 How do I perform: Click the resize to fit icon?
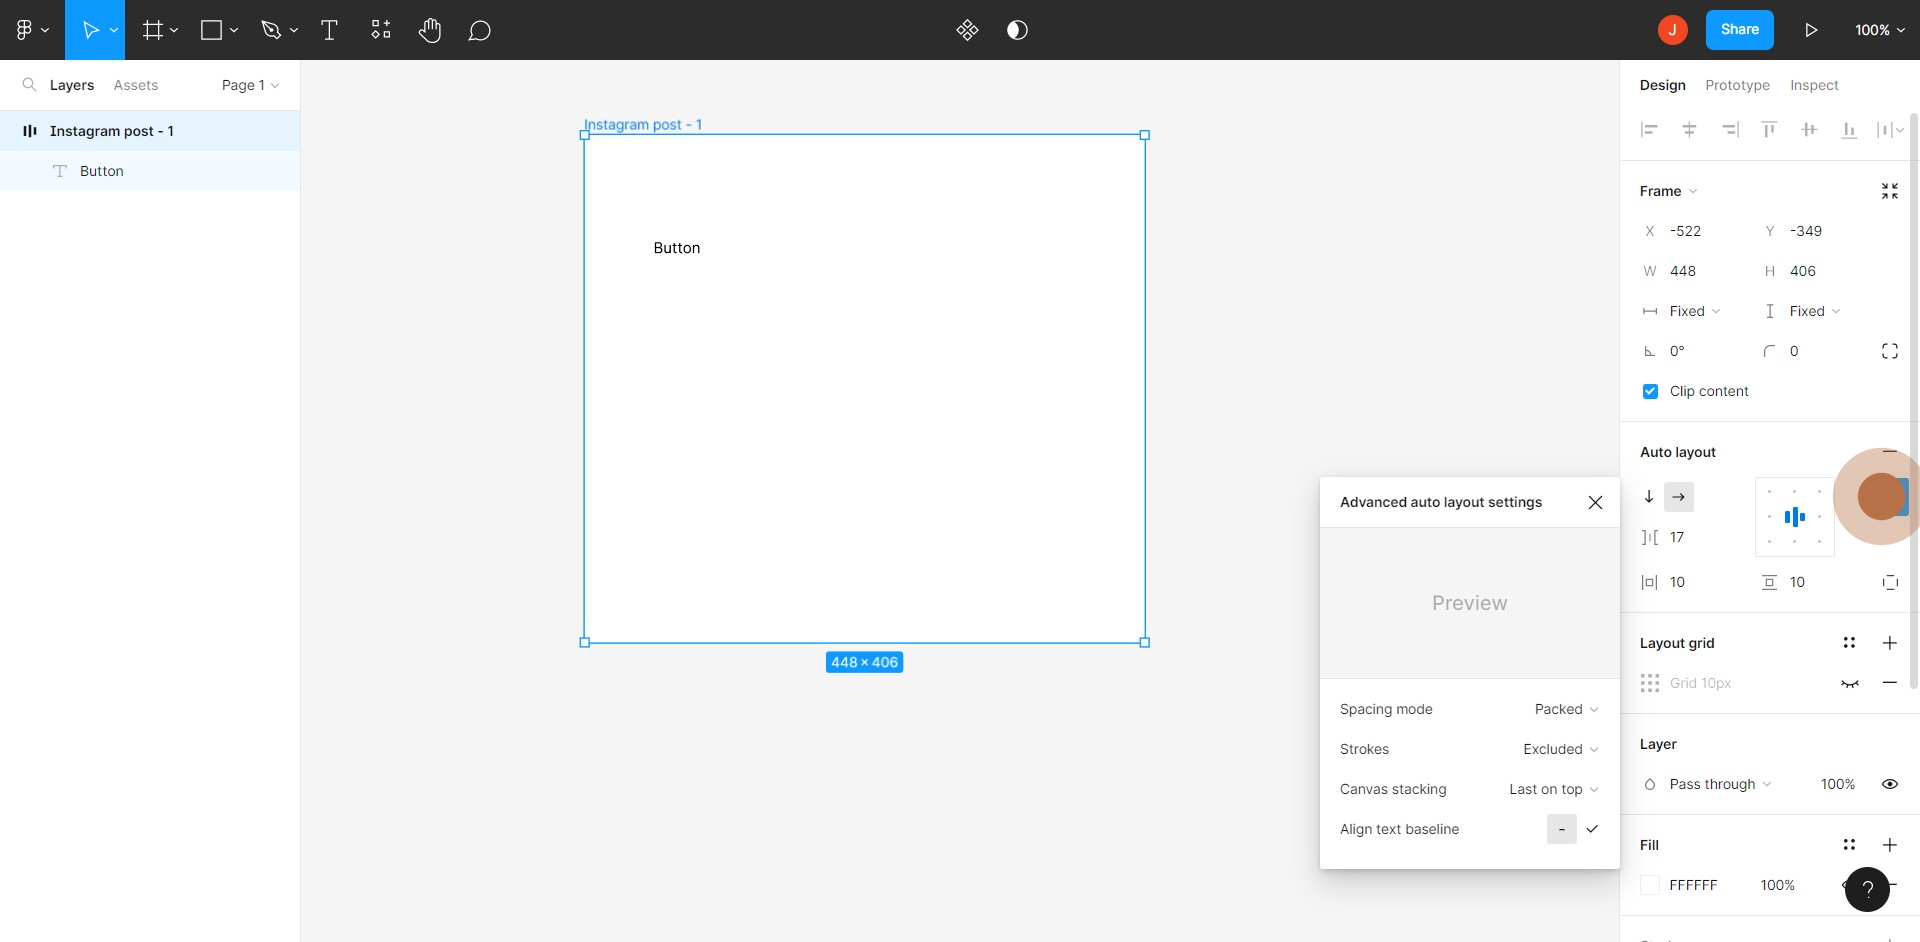pos(1889,191)
